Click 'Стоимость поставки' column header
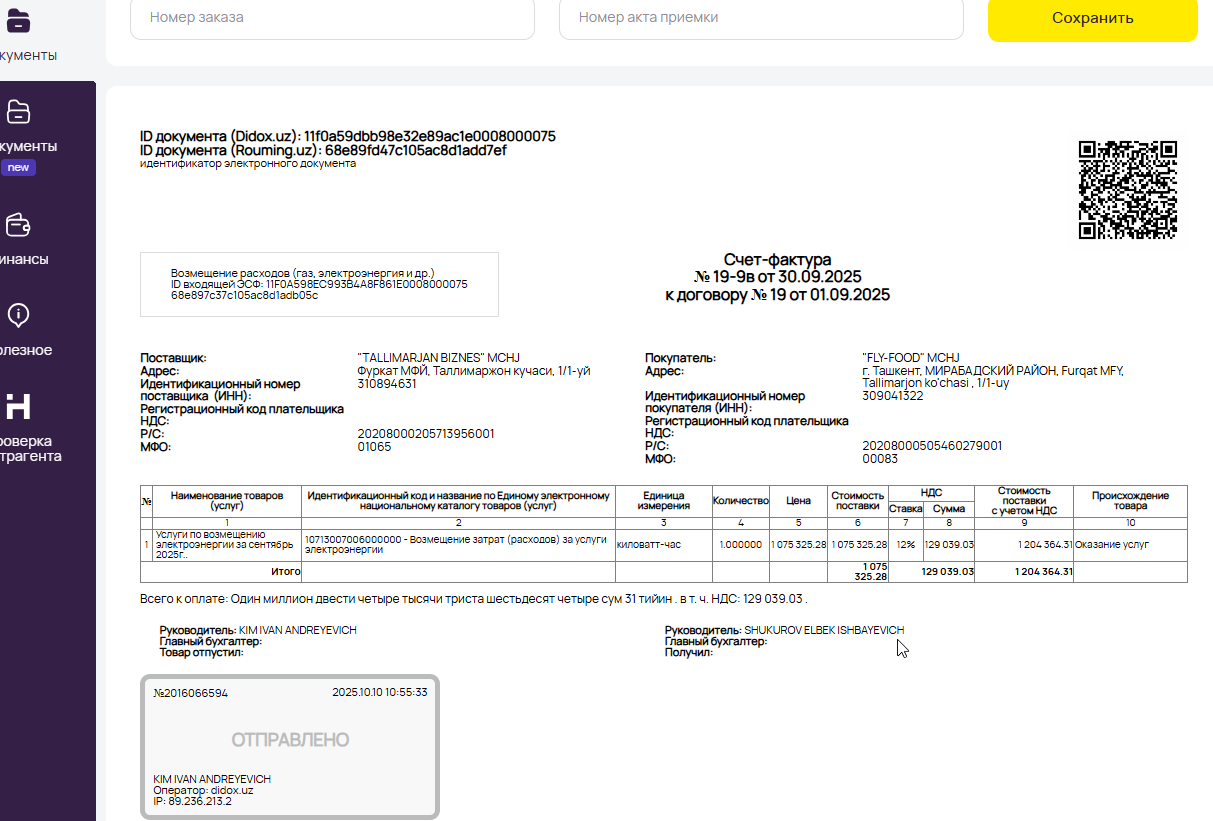The height and width of the screenshot is (821, 1213). 858,501
